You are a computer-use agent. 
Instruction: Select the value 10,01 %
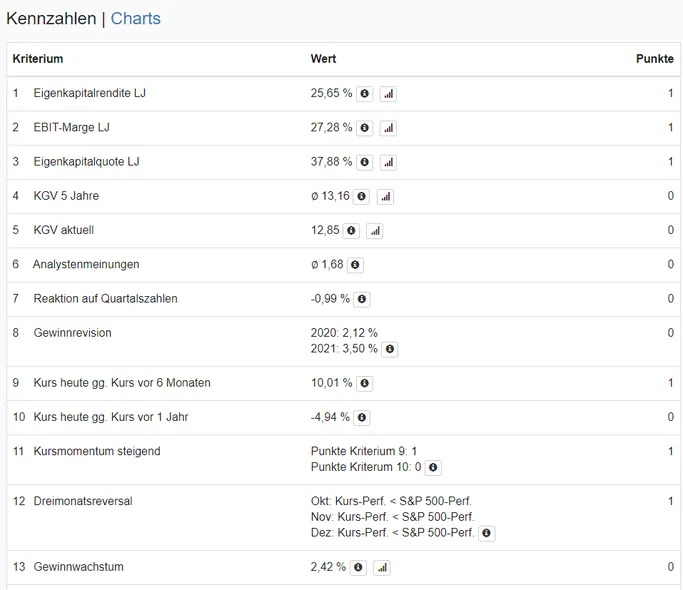(331, 383)
